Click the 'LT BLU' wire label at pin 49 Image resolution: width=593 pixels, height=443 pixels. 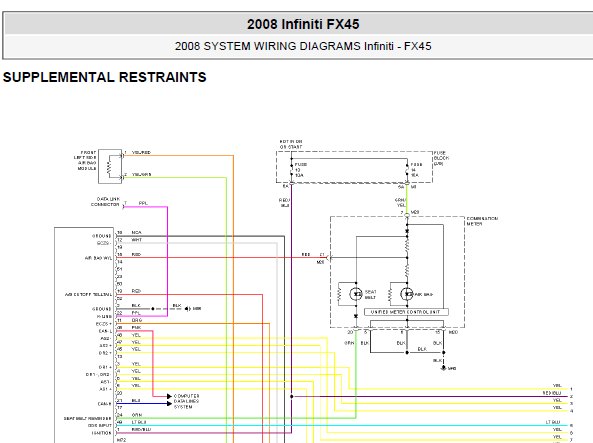[x=139, y=422]
